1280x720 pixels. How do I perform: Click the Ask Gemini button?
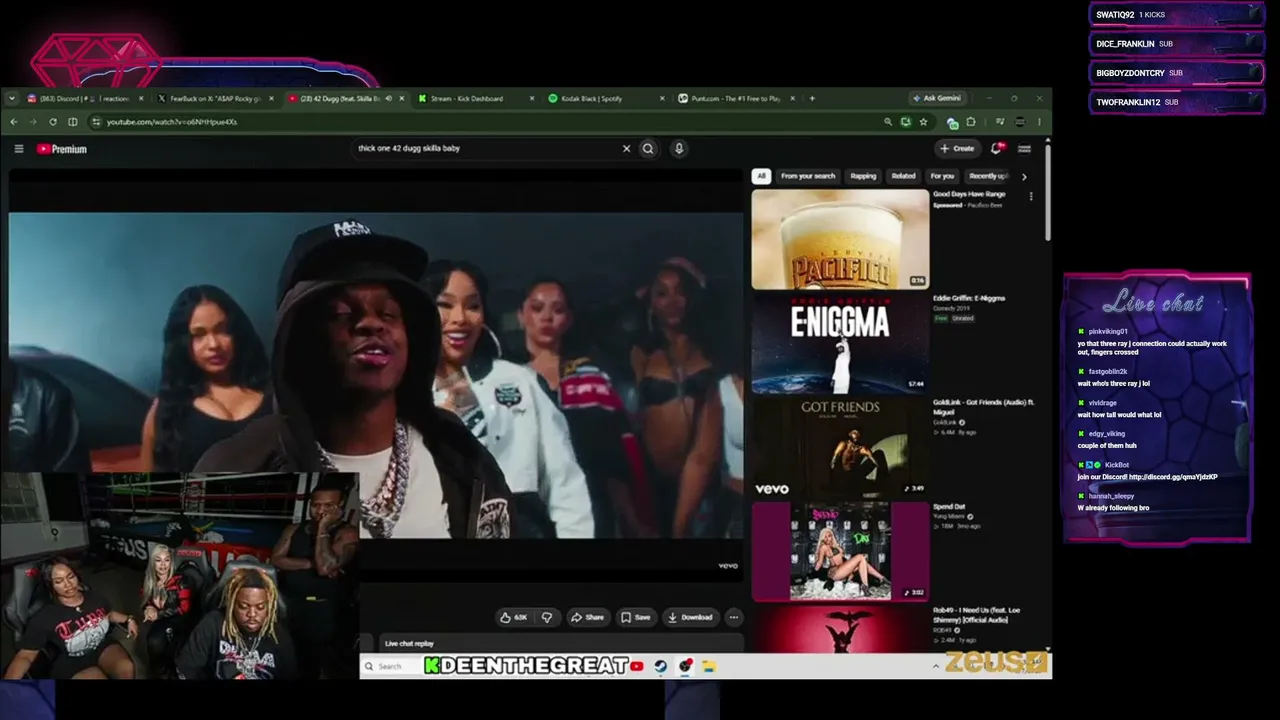pyautogui.click(x=937, y=98)
